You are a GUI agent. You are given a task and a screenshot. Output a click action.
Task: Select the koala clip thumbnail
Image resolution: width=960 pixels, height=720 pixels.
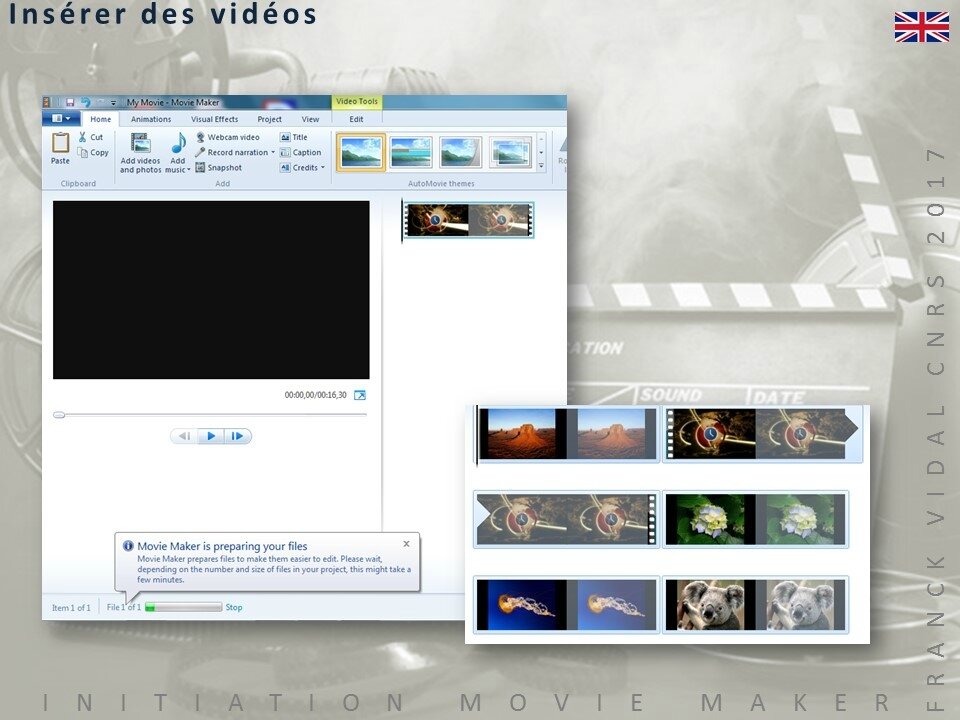click(756, 605)
